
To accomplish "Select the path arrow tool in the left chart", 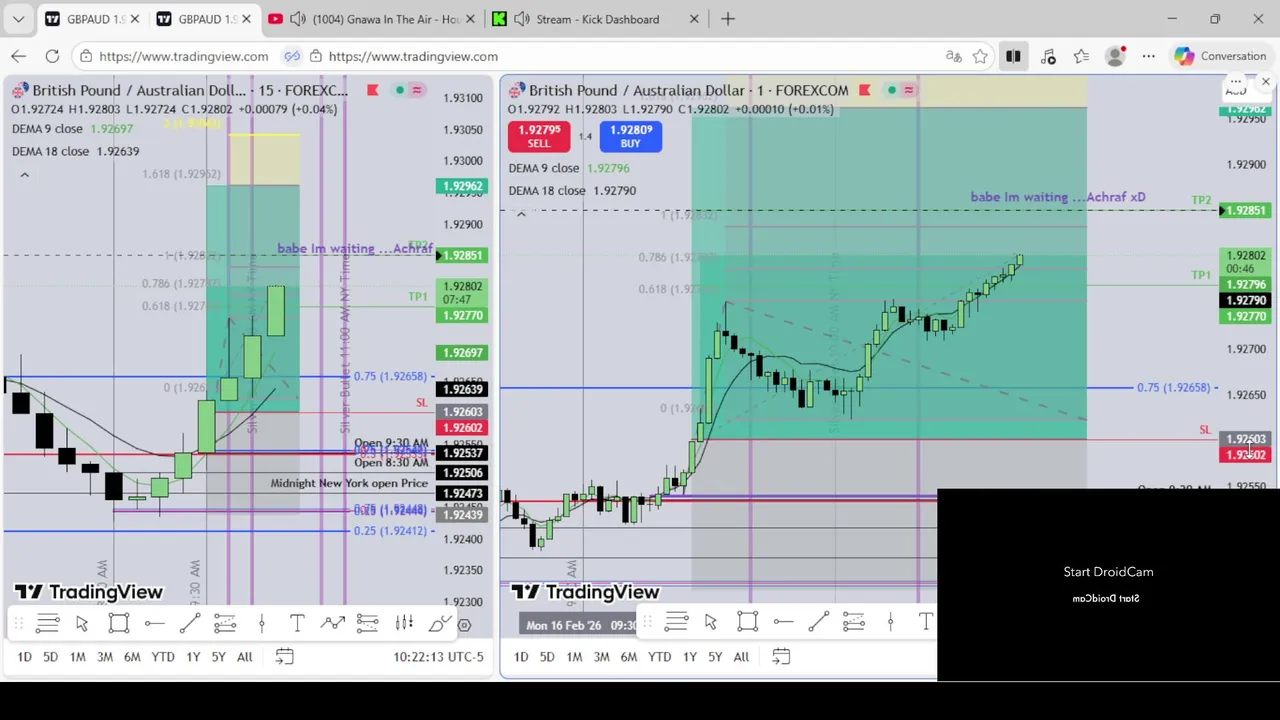I will click(x=332, y=624).
